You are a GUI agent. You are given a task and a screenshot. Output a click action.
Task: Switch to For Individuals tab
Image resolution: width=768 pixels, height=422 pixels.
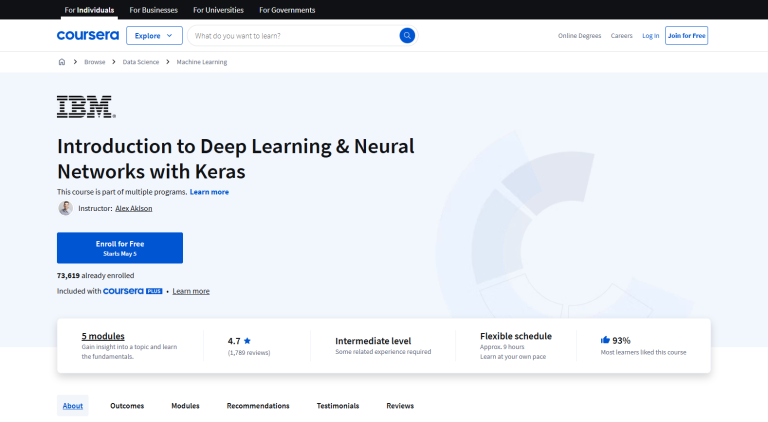tap(89, 10)
